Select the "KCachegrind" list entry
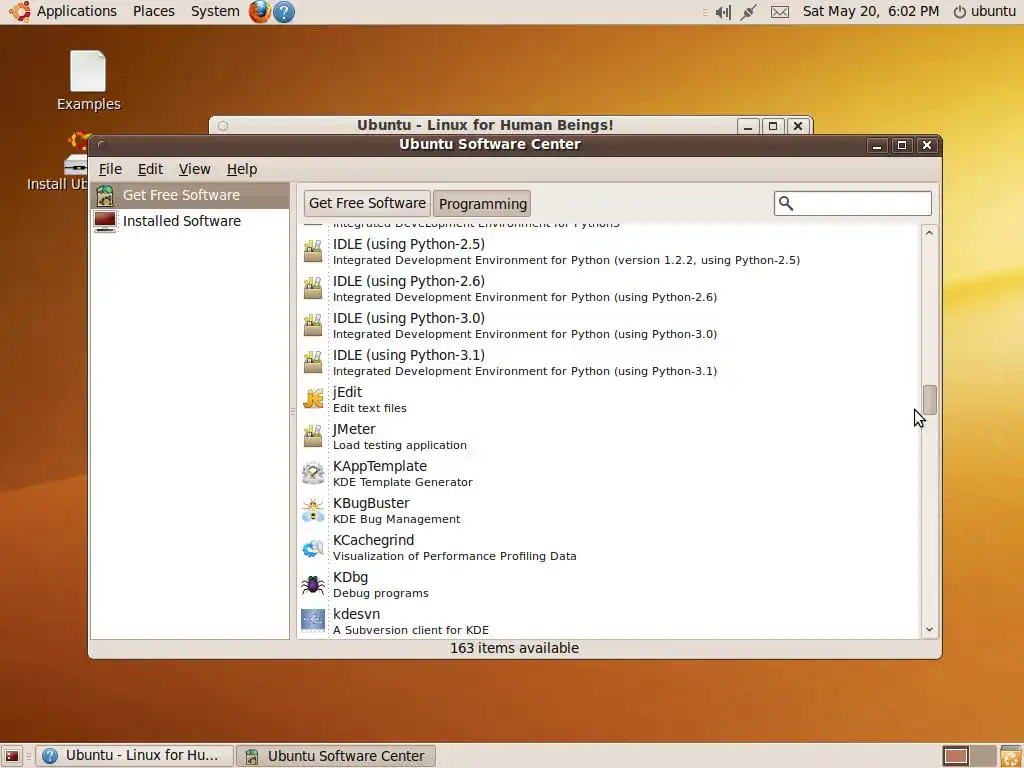 coord(608,548)
